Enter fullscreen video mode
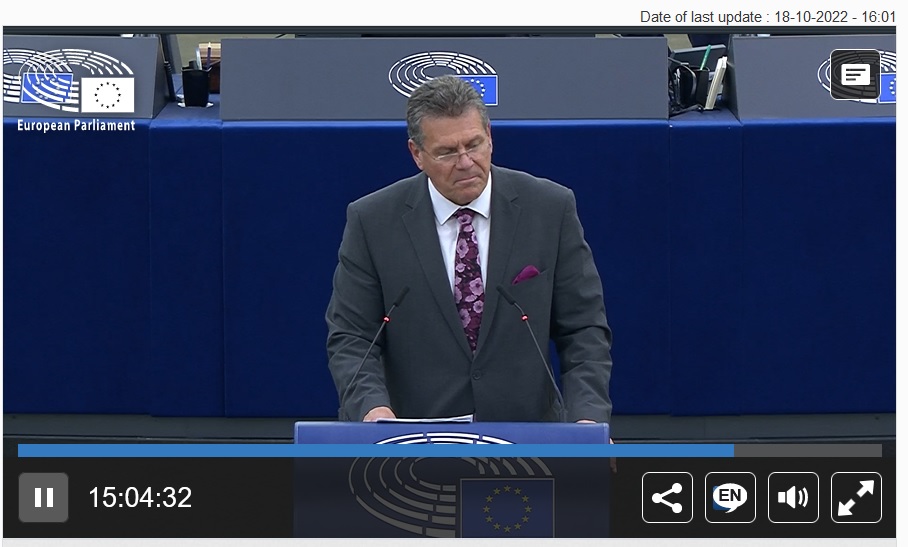The height and width of the screenshot is (547, 908). pyautogui.click(x=856, y=497)
